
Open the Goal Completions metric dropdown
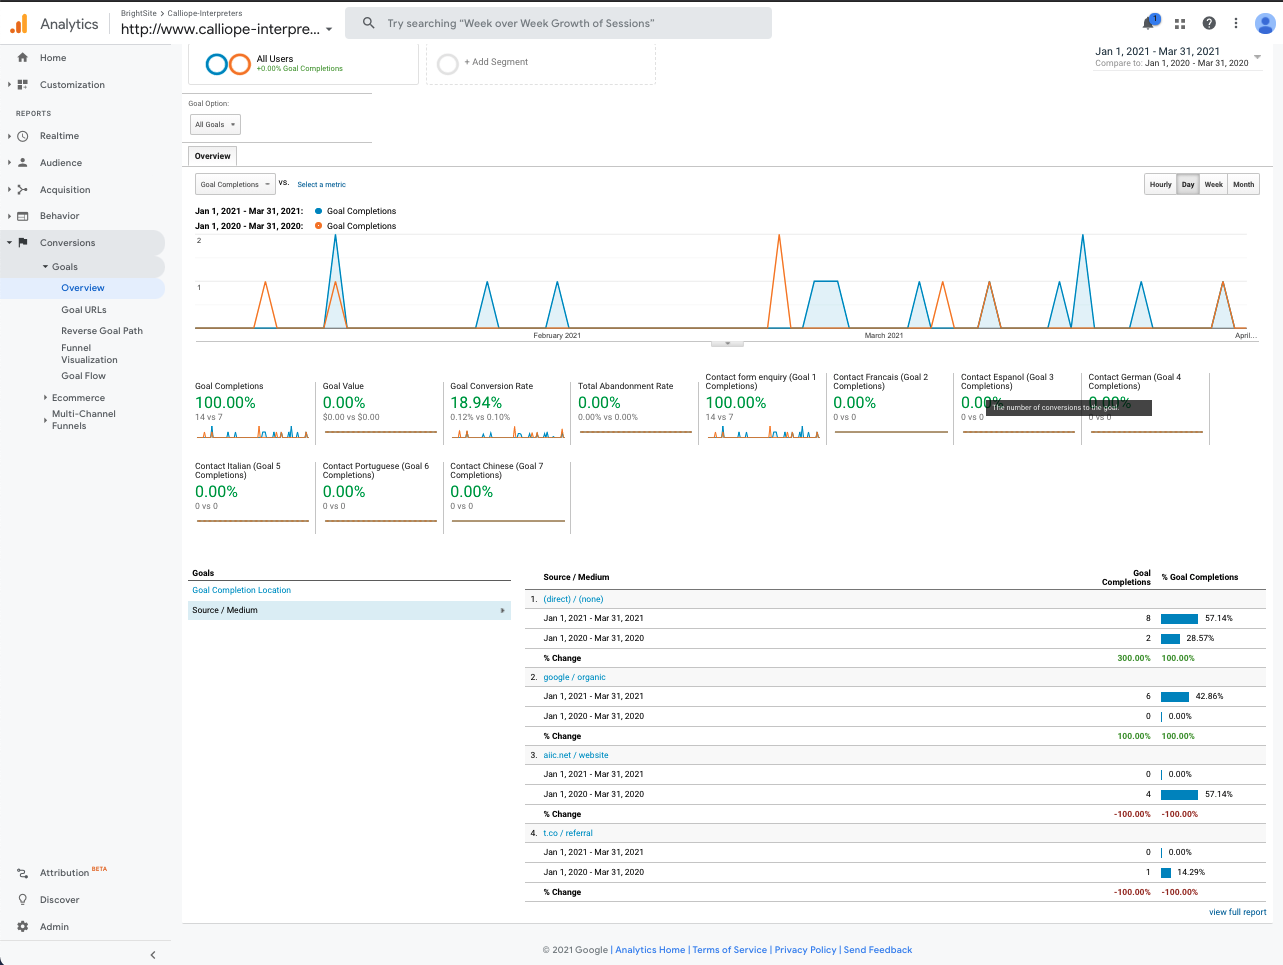234,184
